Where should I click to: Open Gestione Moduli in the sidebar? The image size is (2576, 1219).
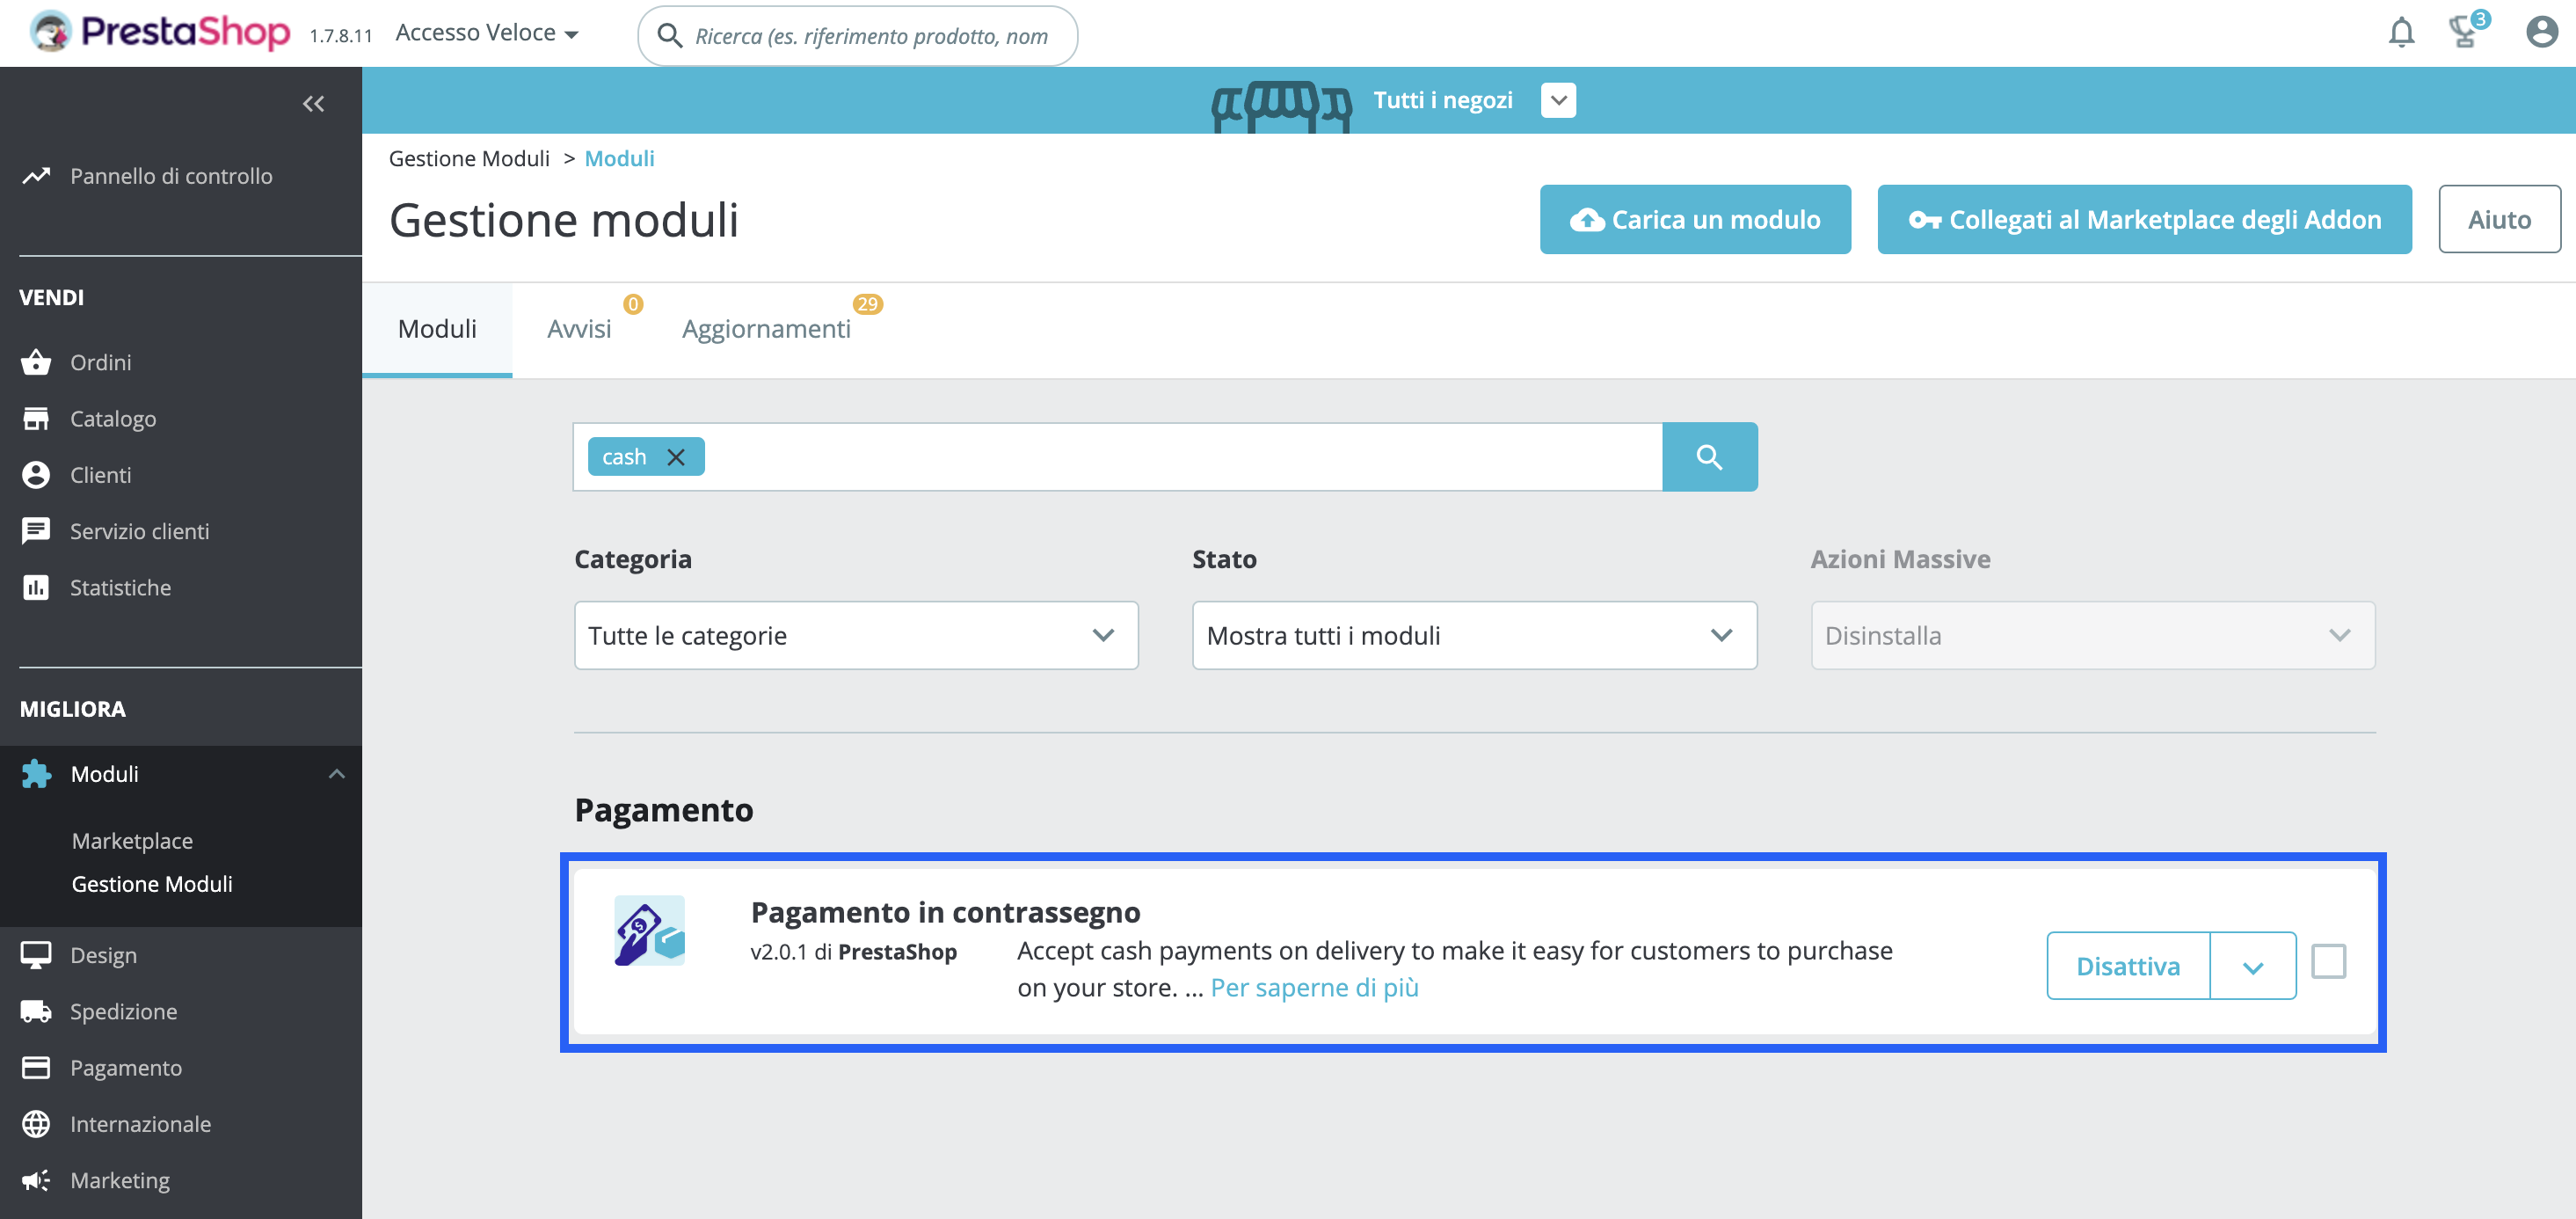(x=152, y=884)
